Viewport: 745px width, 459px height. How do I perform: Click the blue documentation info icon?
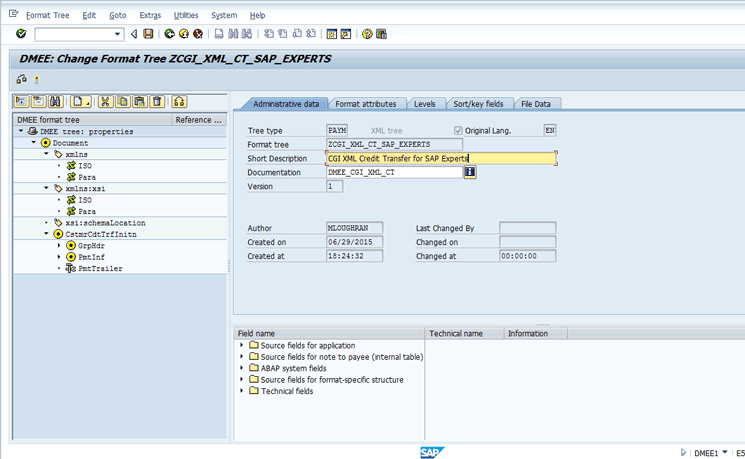coord(469,172)
